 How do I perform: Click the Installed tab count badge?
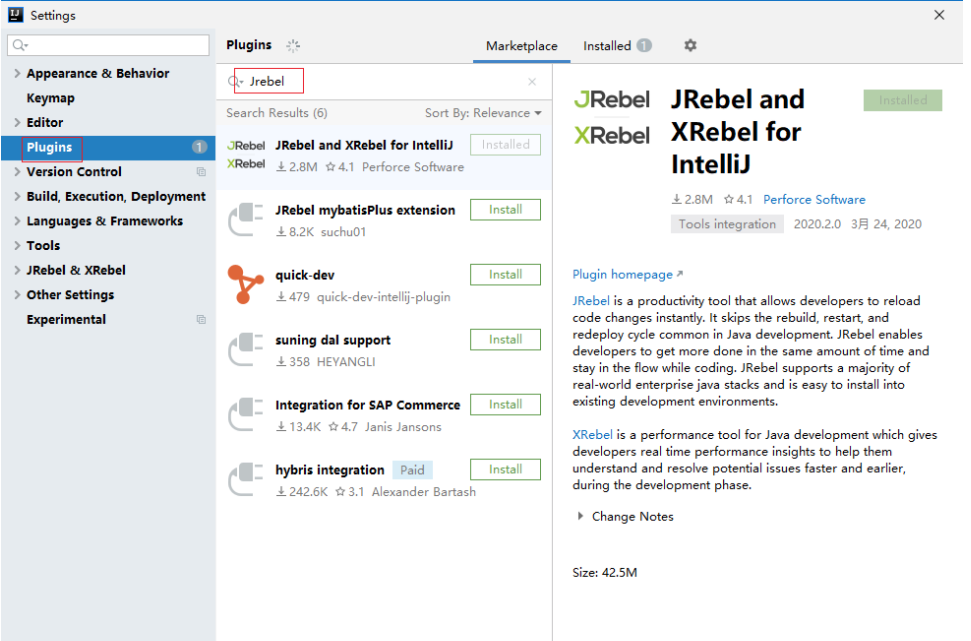[644, 45]
